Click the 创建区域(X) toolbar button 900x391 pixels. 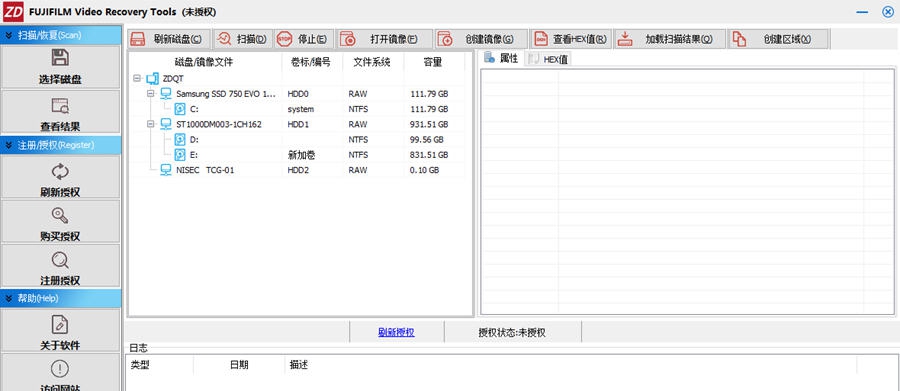779,39
